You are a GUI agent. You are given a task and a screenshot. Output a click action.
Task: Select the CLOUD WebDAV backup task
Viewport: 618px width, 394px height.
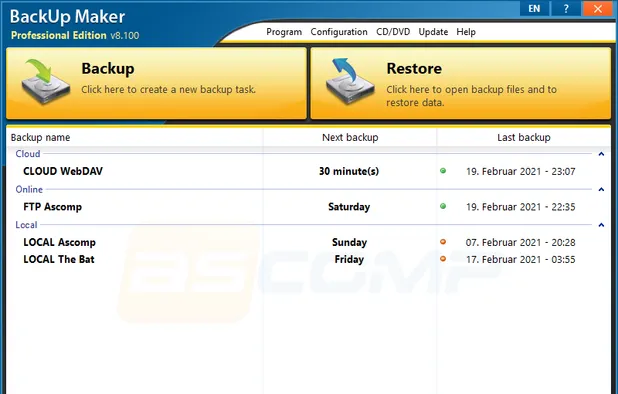(63, 171)
